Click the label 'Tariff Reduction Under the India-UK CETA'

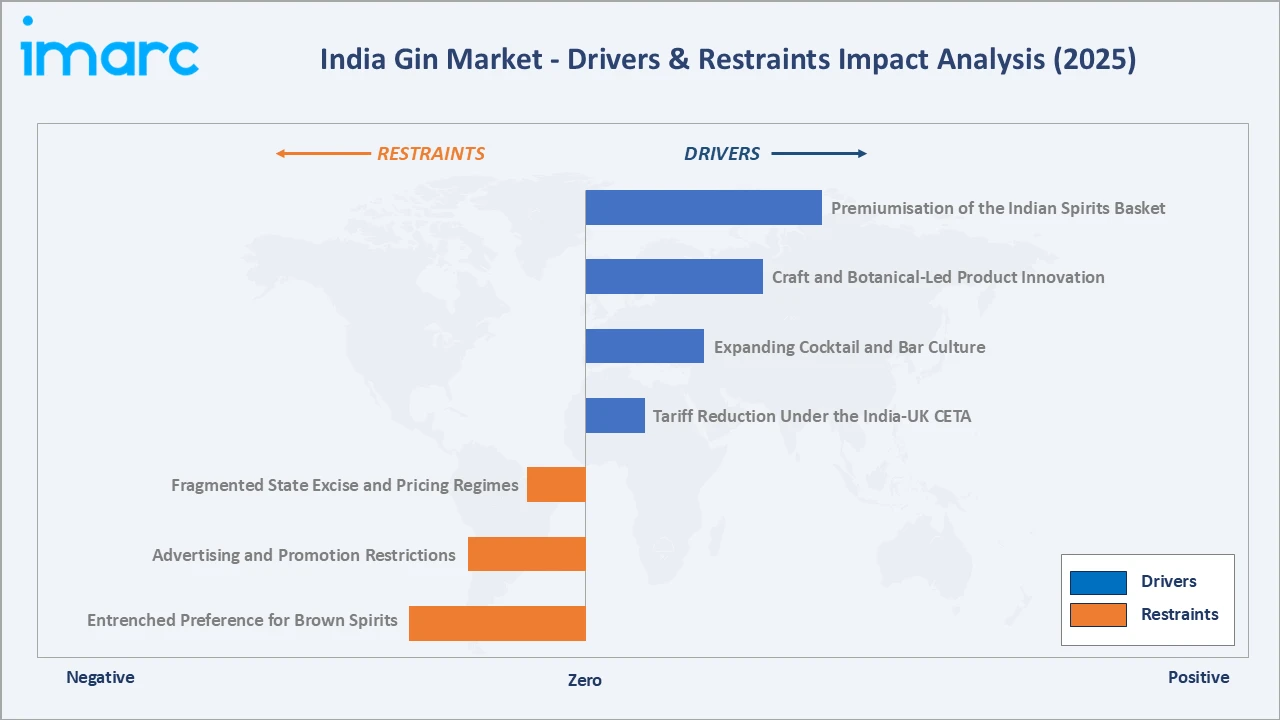tap(812, 416)
